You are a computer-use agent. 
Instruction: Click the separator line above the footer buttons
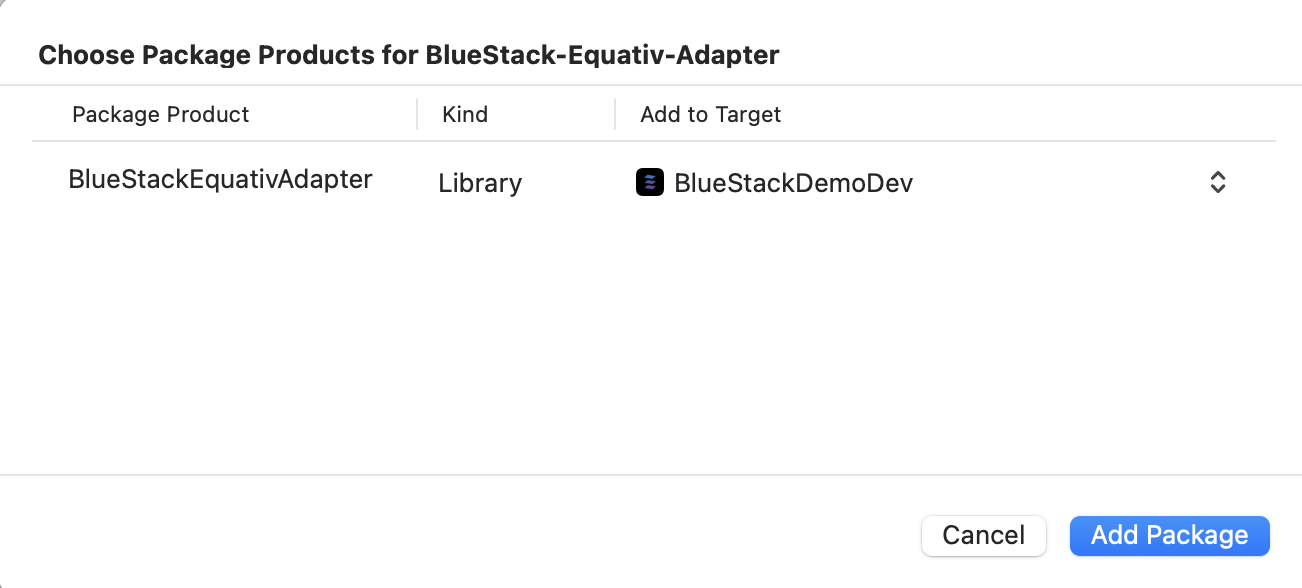click(651, 475)
